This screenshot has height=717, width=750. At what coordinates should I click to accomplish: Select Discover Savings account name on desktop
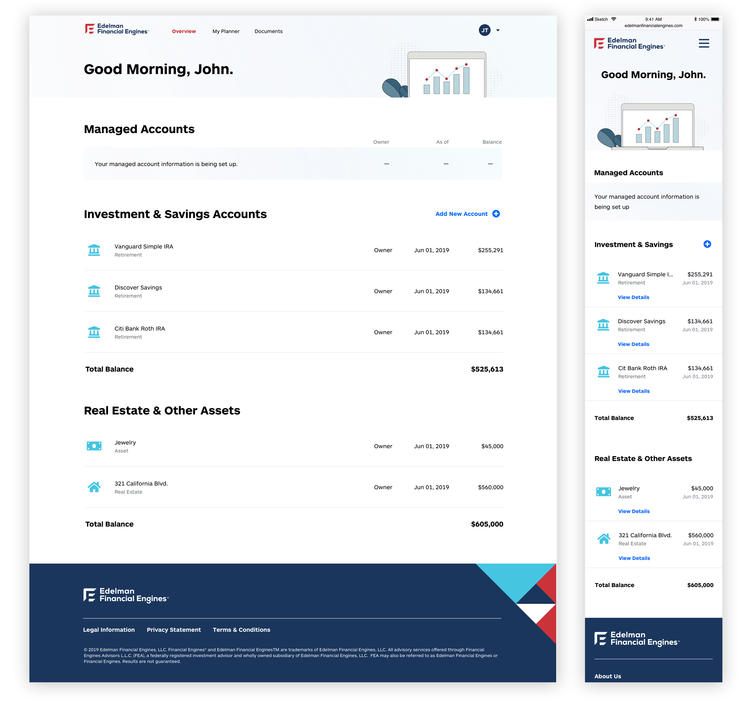(138, 287)
